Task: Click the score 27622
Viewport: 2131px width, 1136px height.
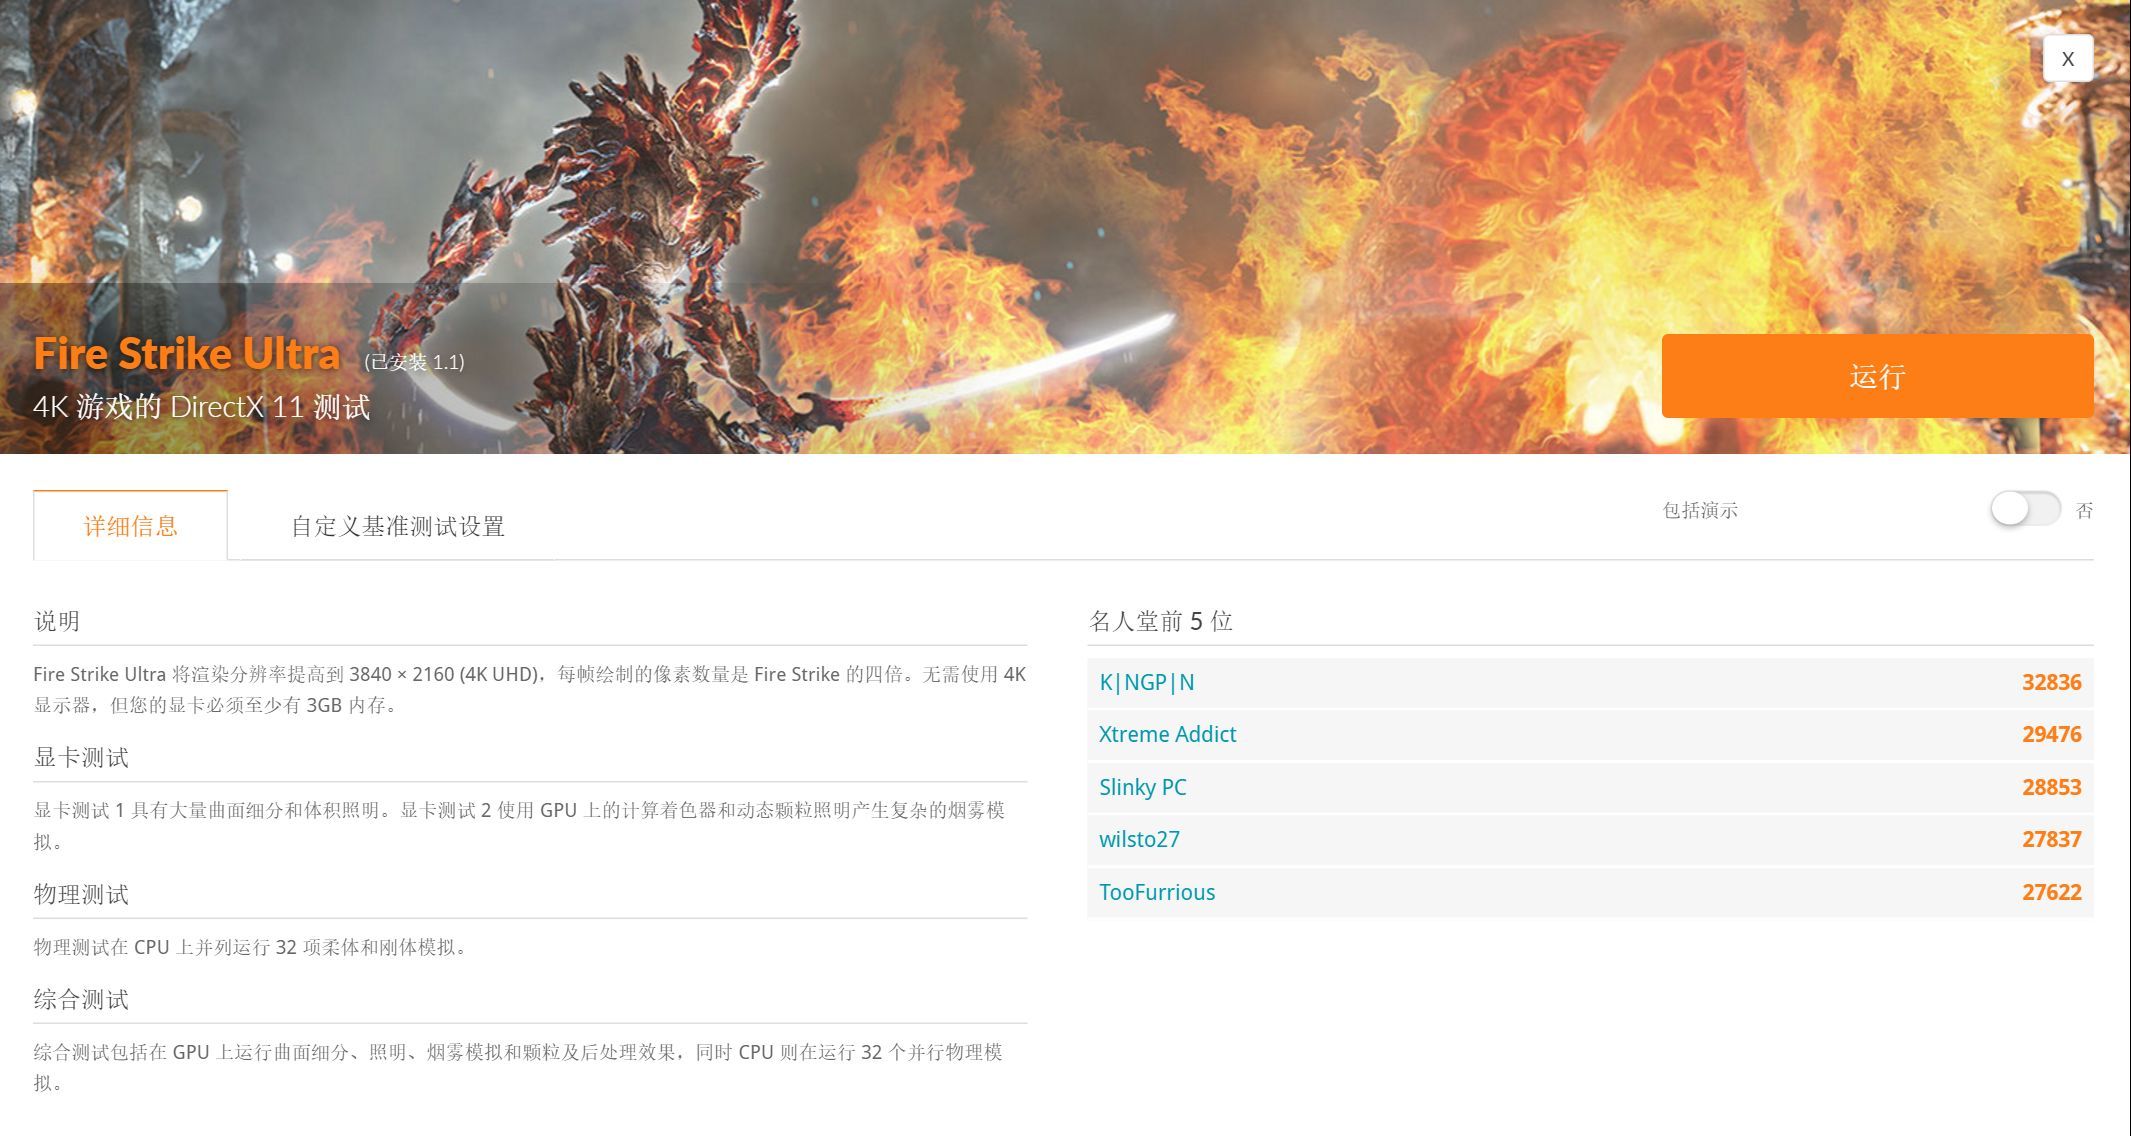Action: click(x=2051, y=892)
